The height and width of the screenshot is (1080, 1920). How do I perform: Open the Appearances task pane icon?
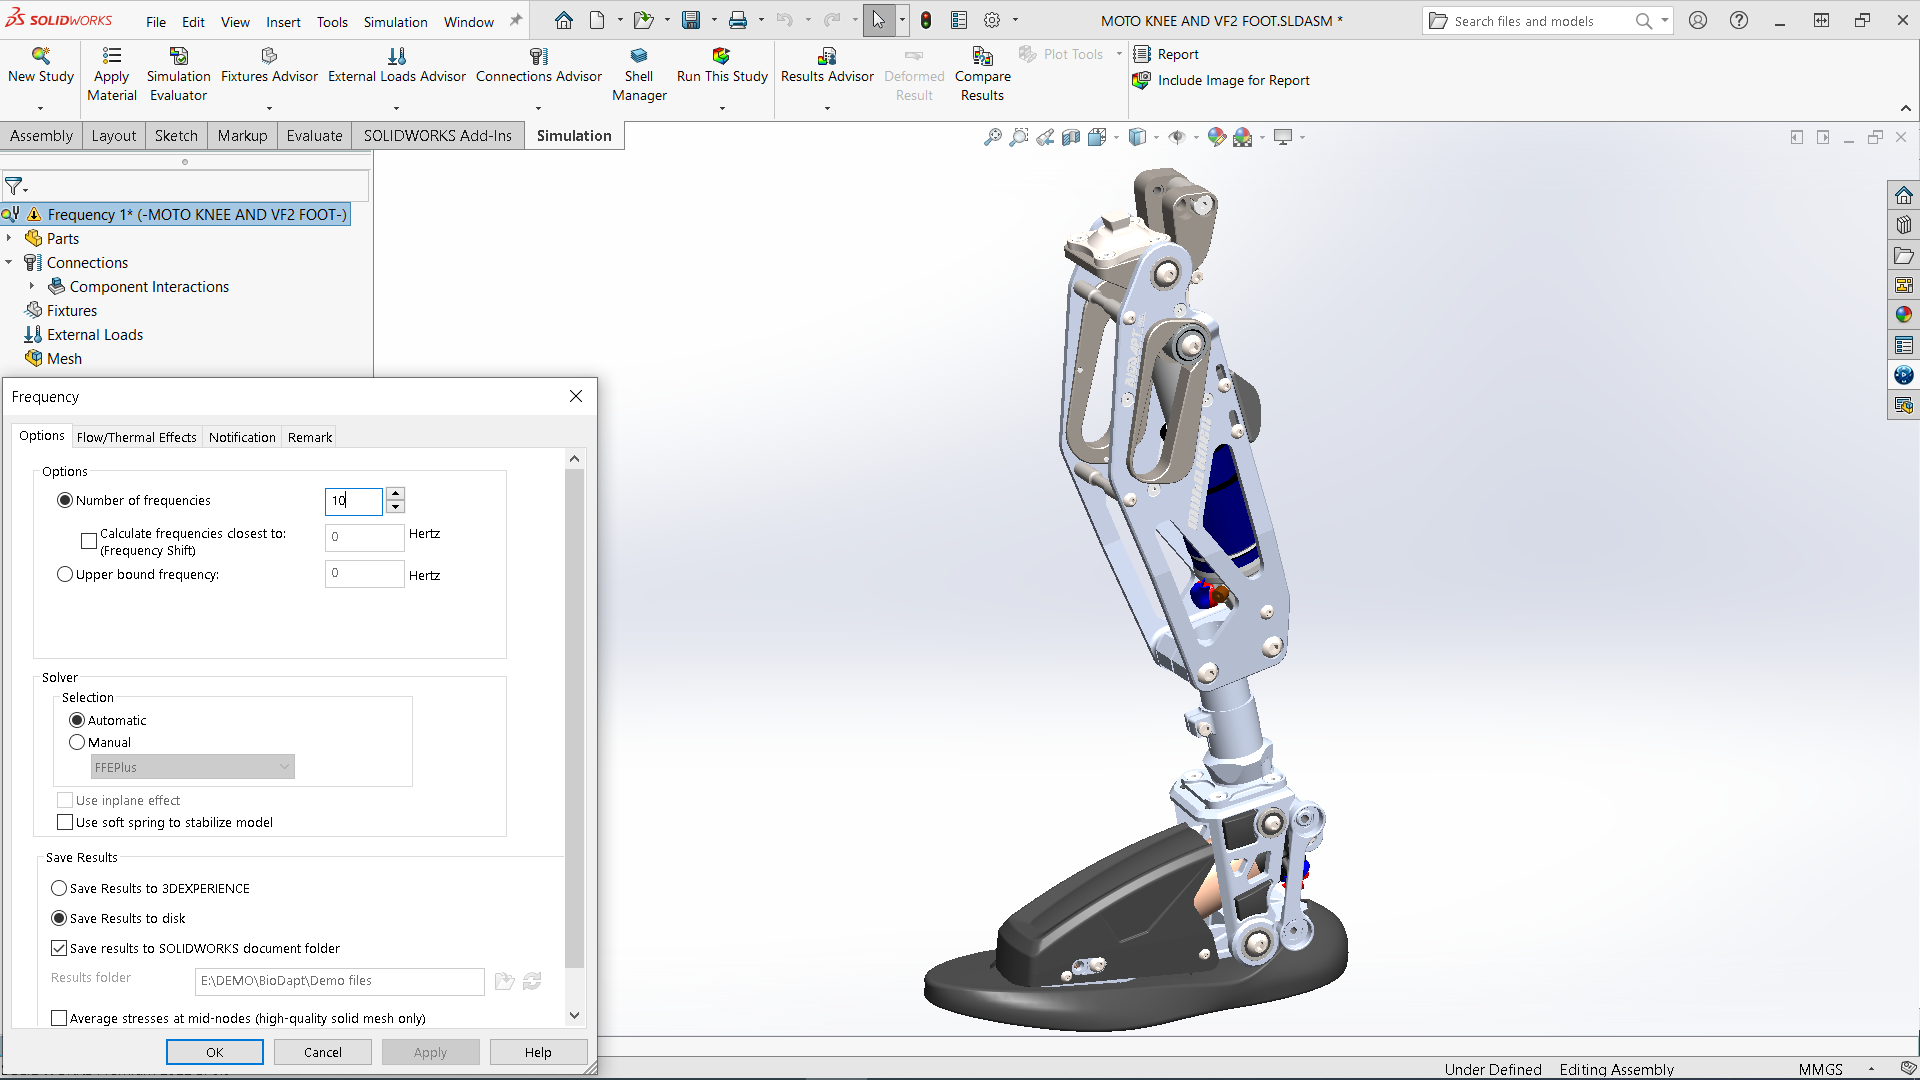pos(1903,315)
